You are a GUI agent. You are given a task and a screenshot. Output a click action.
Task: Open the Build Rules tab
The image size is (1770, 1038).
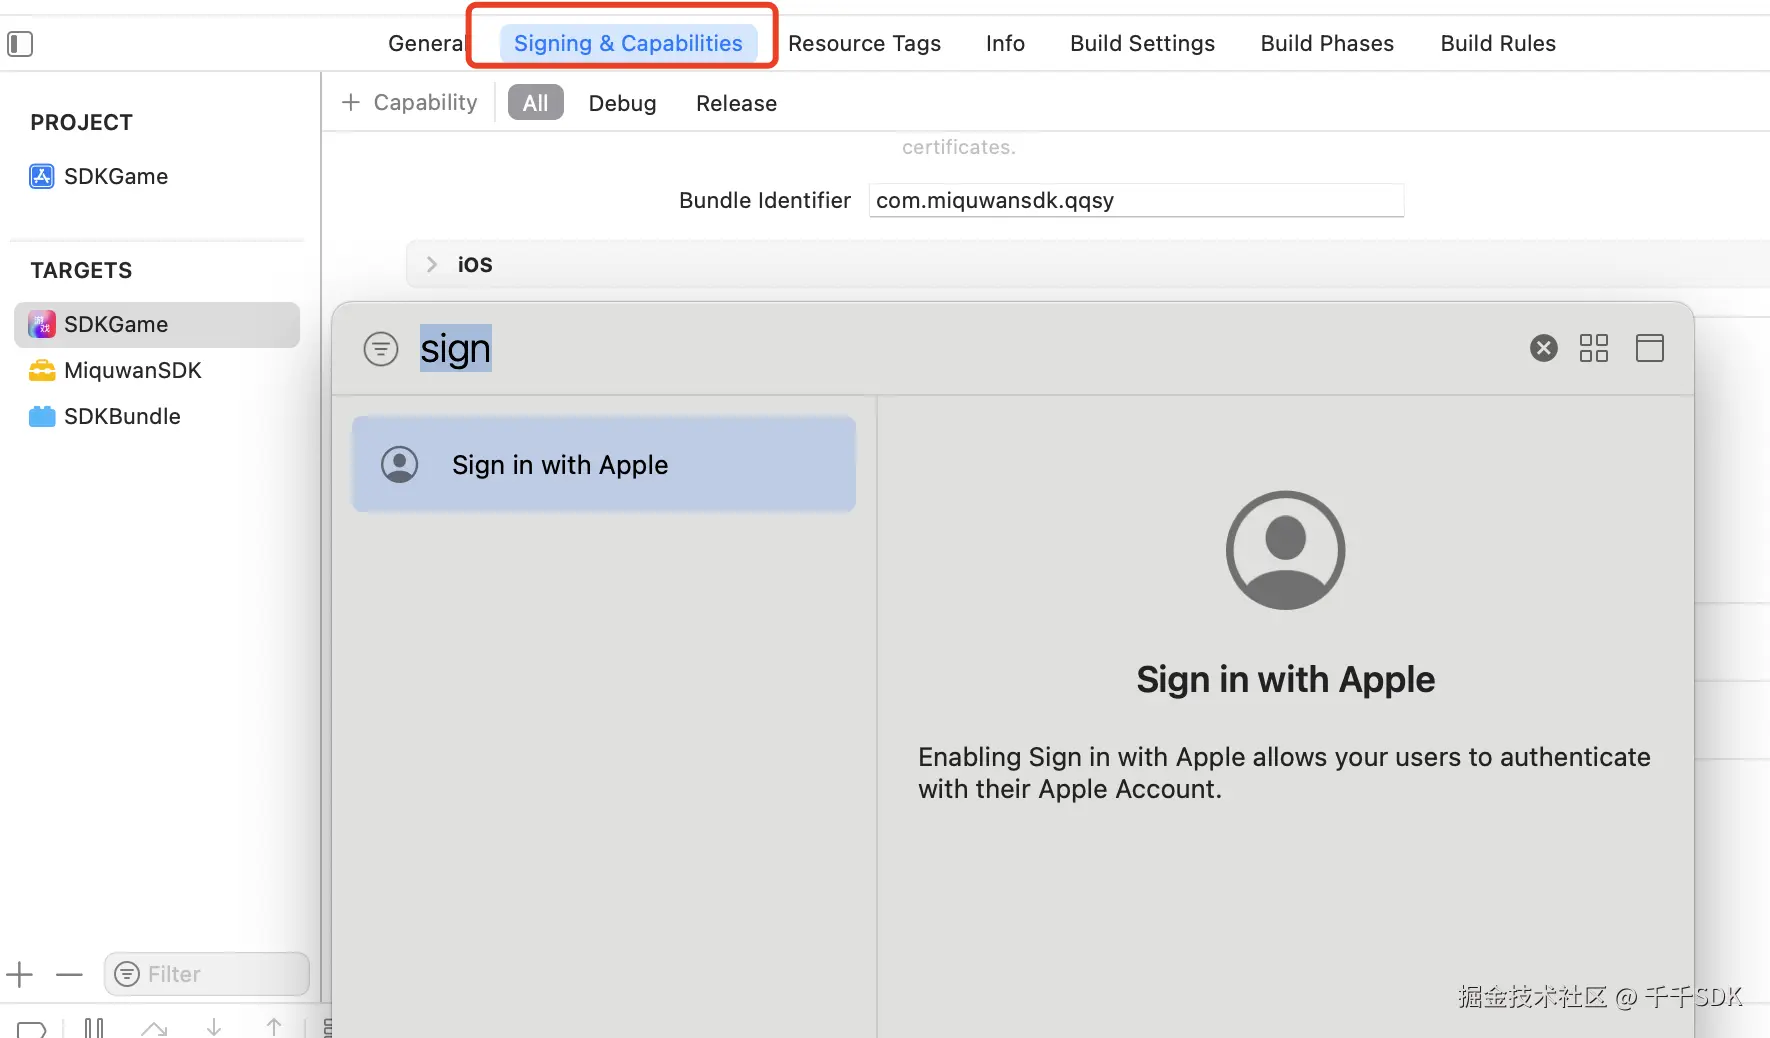(x=1498, y=44)
